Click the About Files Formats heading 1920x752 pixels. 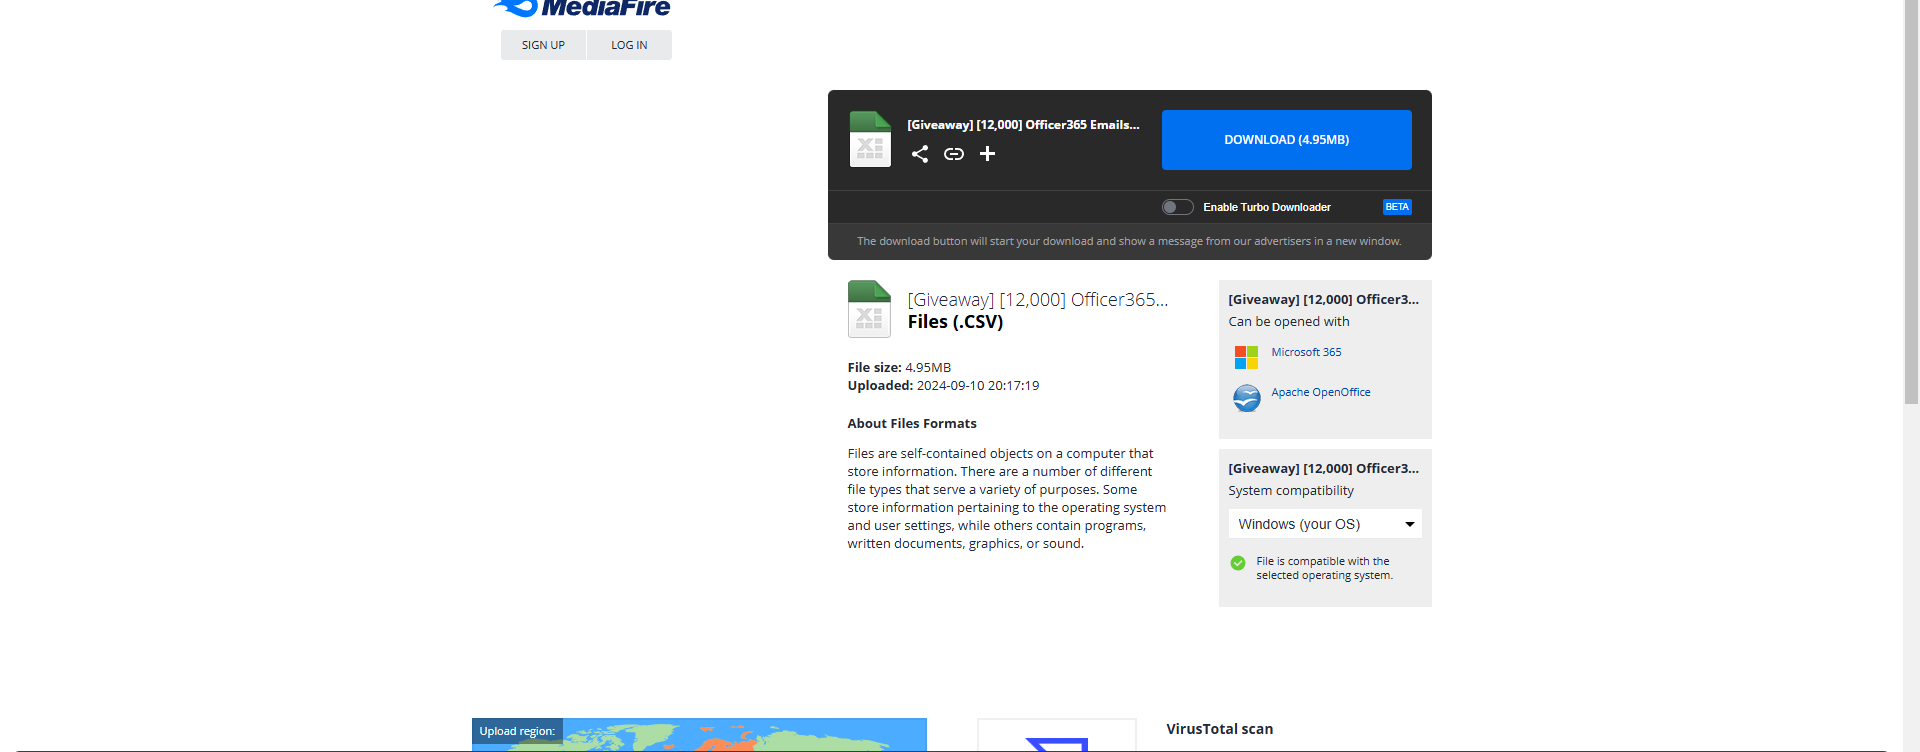(912, 423)
